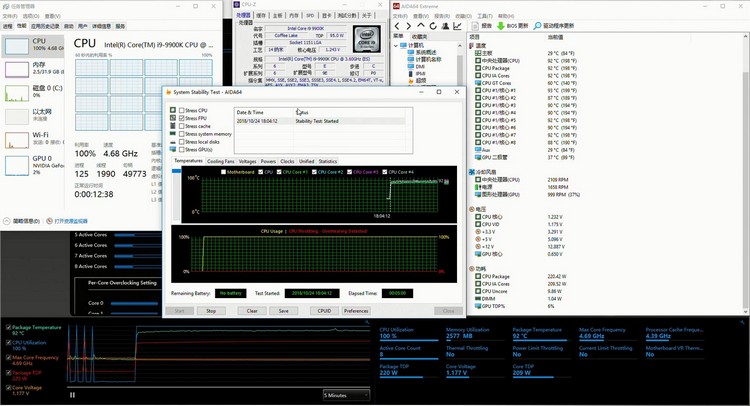Click the Stress GPU(s) monitor icon
The height and width of the screenshot is (406, 750).
point(173,150)
